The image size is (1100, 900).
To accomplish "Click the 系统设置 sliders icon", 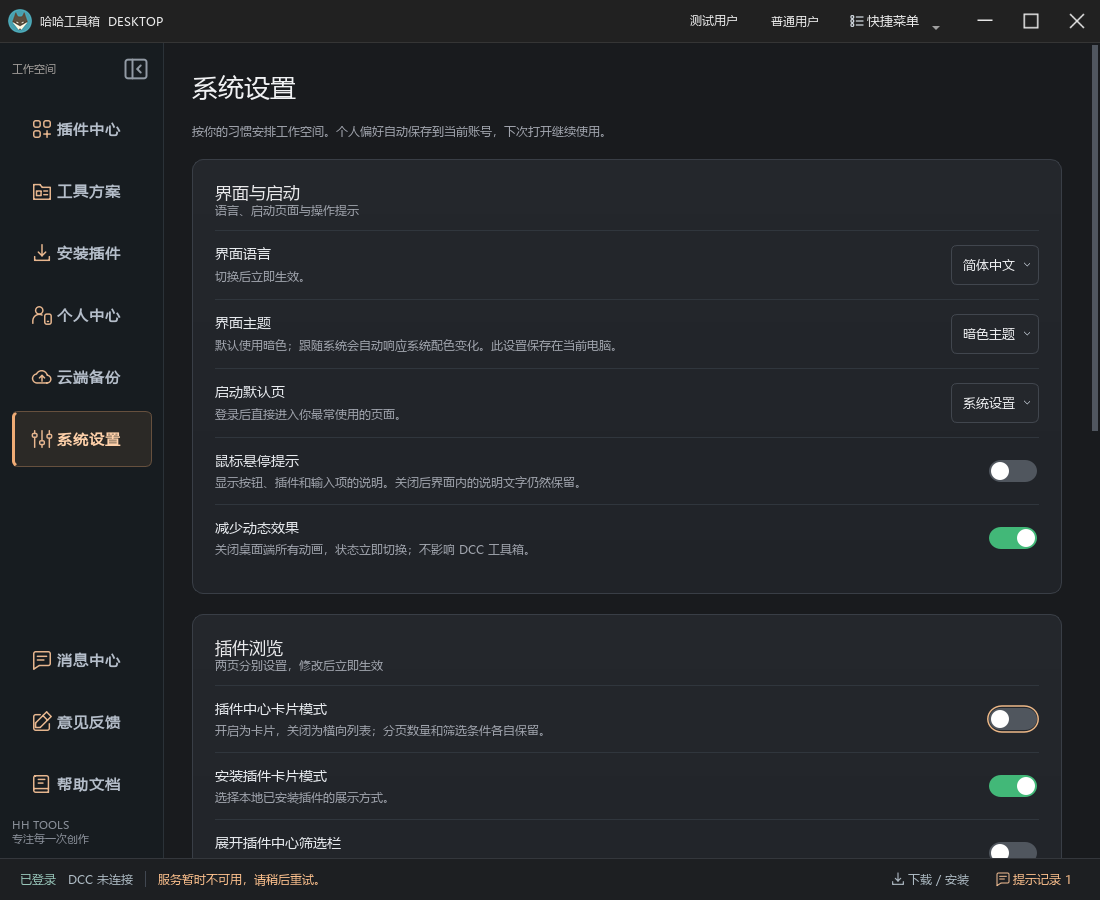I will pyautogui.click(x=41, y=439).
